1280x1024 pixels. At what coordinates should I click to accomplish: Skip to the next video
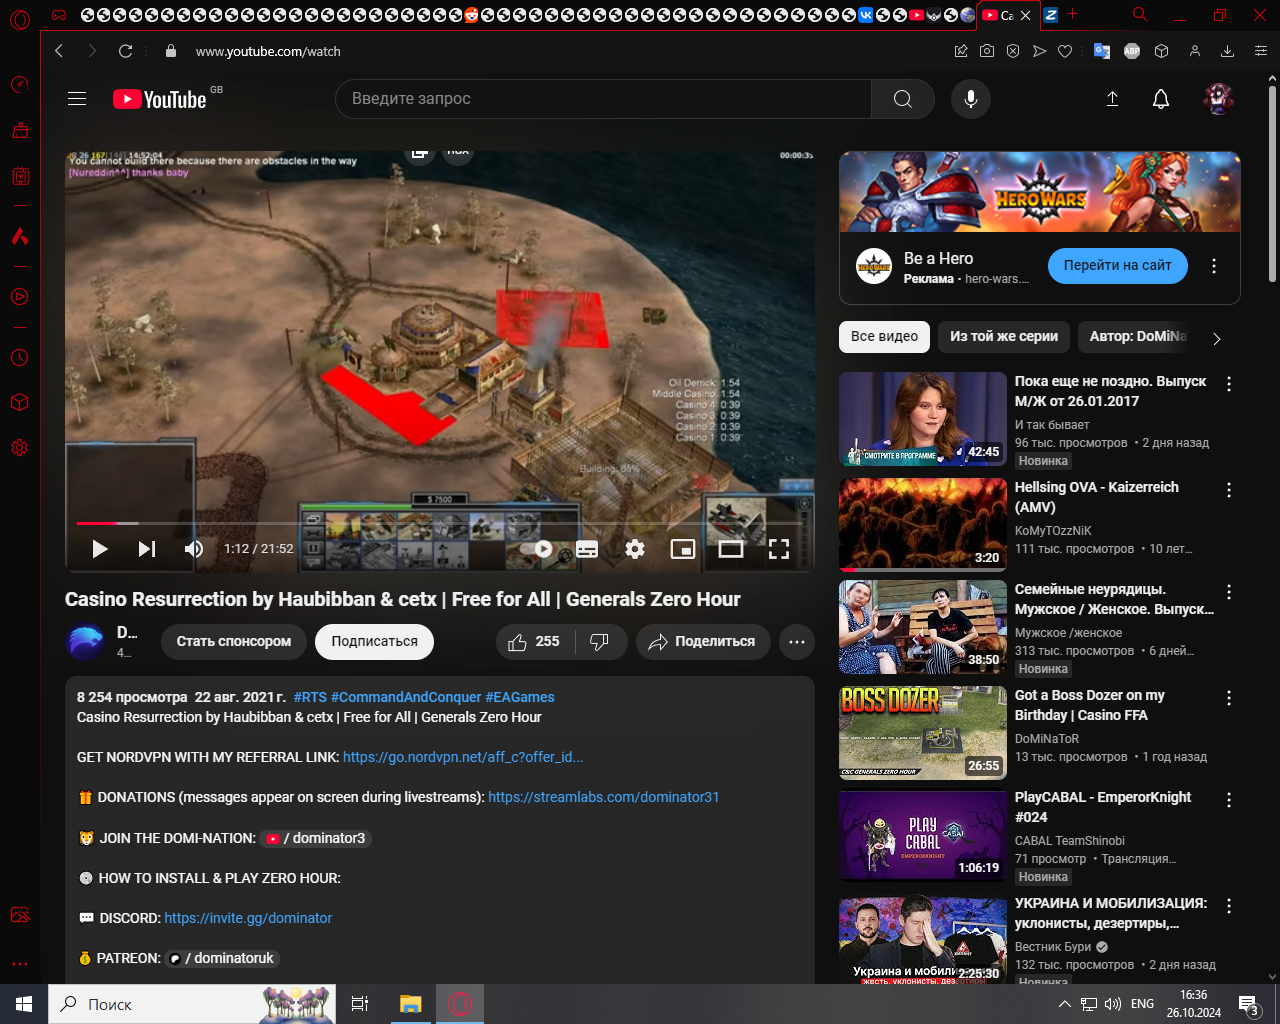click(x=147, y=549)
